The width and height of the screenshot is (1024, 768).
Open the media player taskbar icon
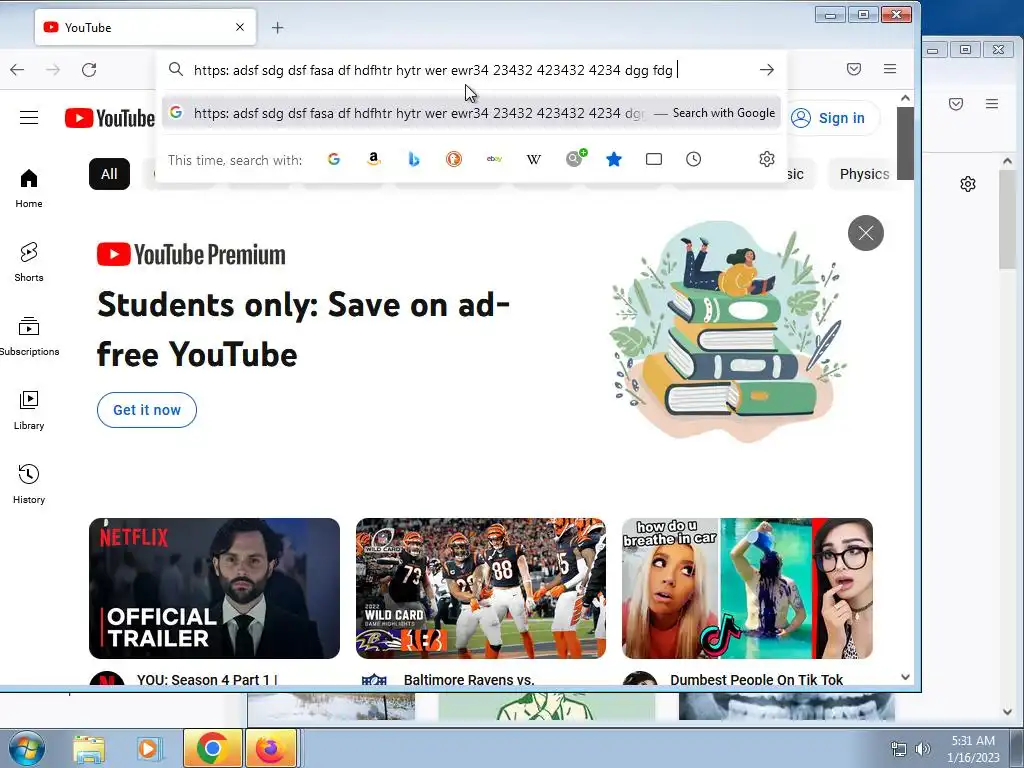click(149, 749)
